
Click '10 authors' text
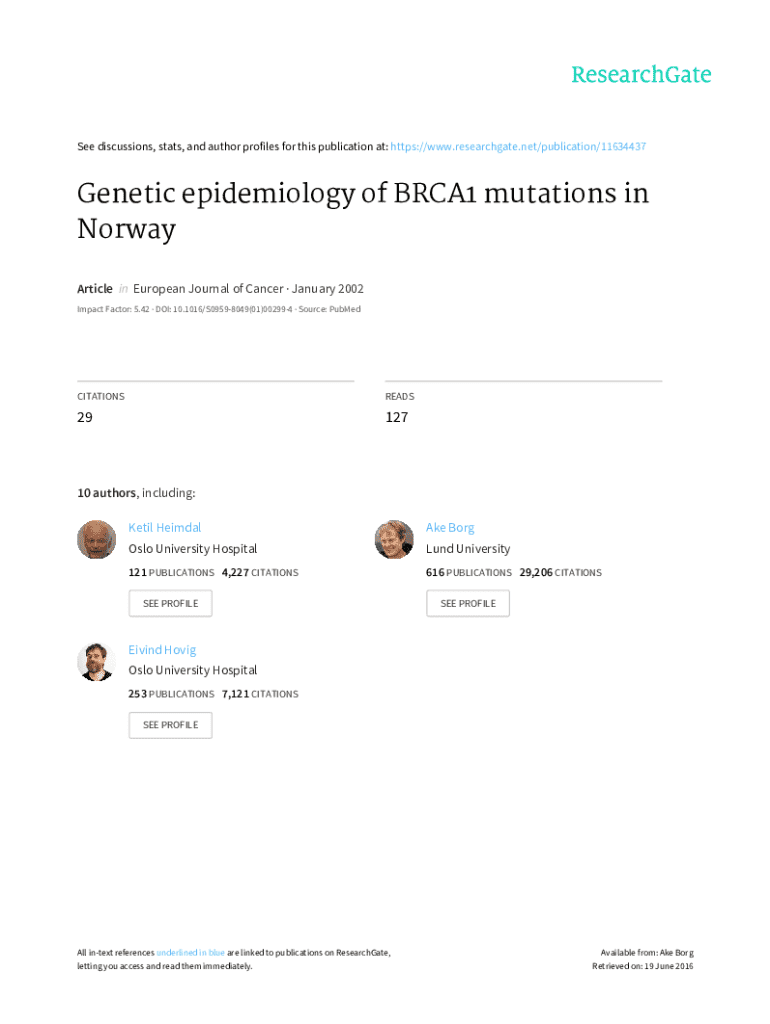coord(108,493)
